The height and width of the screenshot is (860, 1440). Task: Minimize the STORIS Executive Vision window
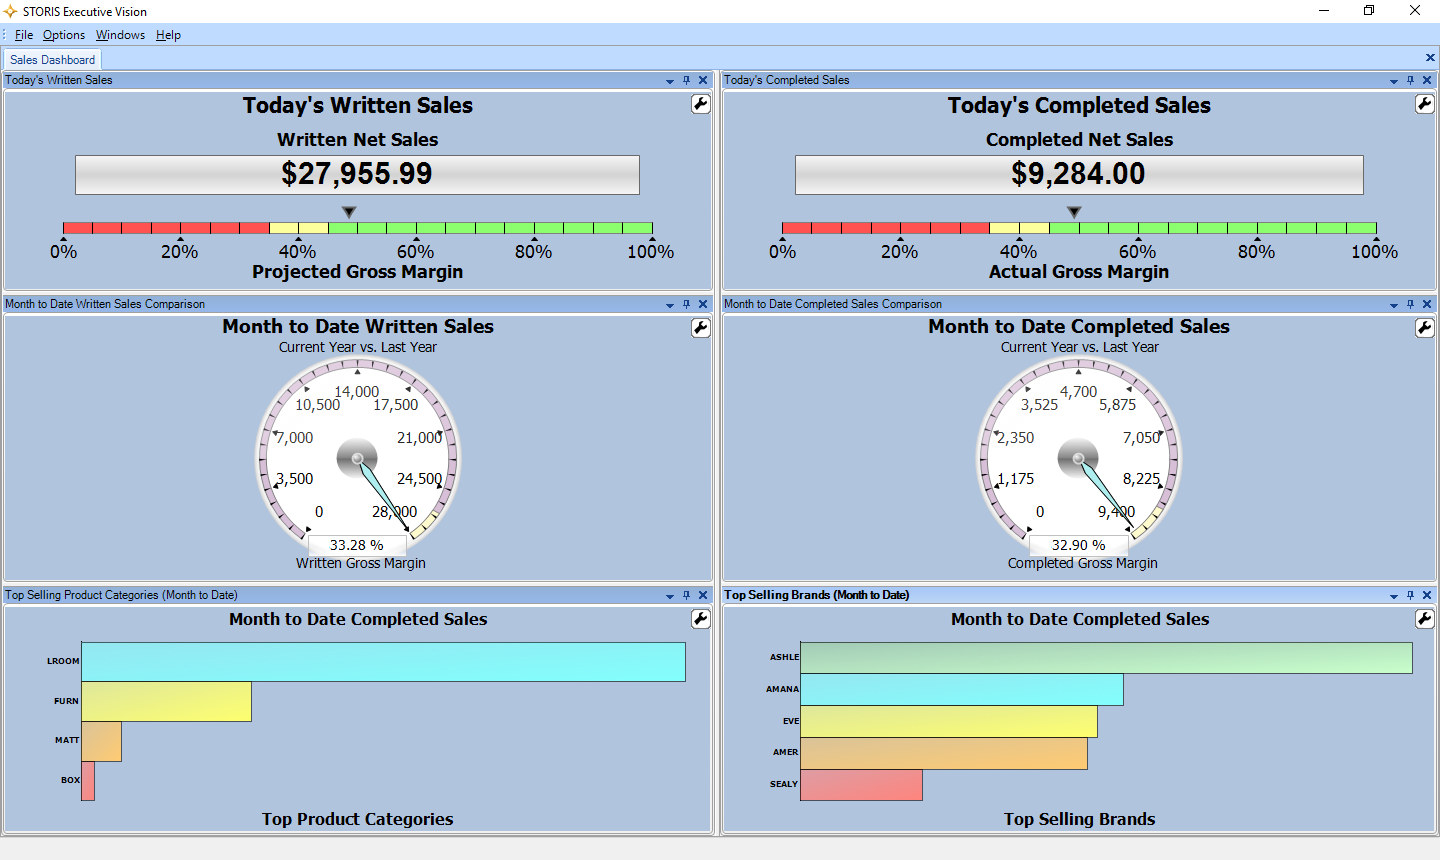(1324, 11)
